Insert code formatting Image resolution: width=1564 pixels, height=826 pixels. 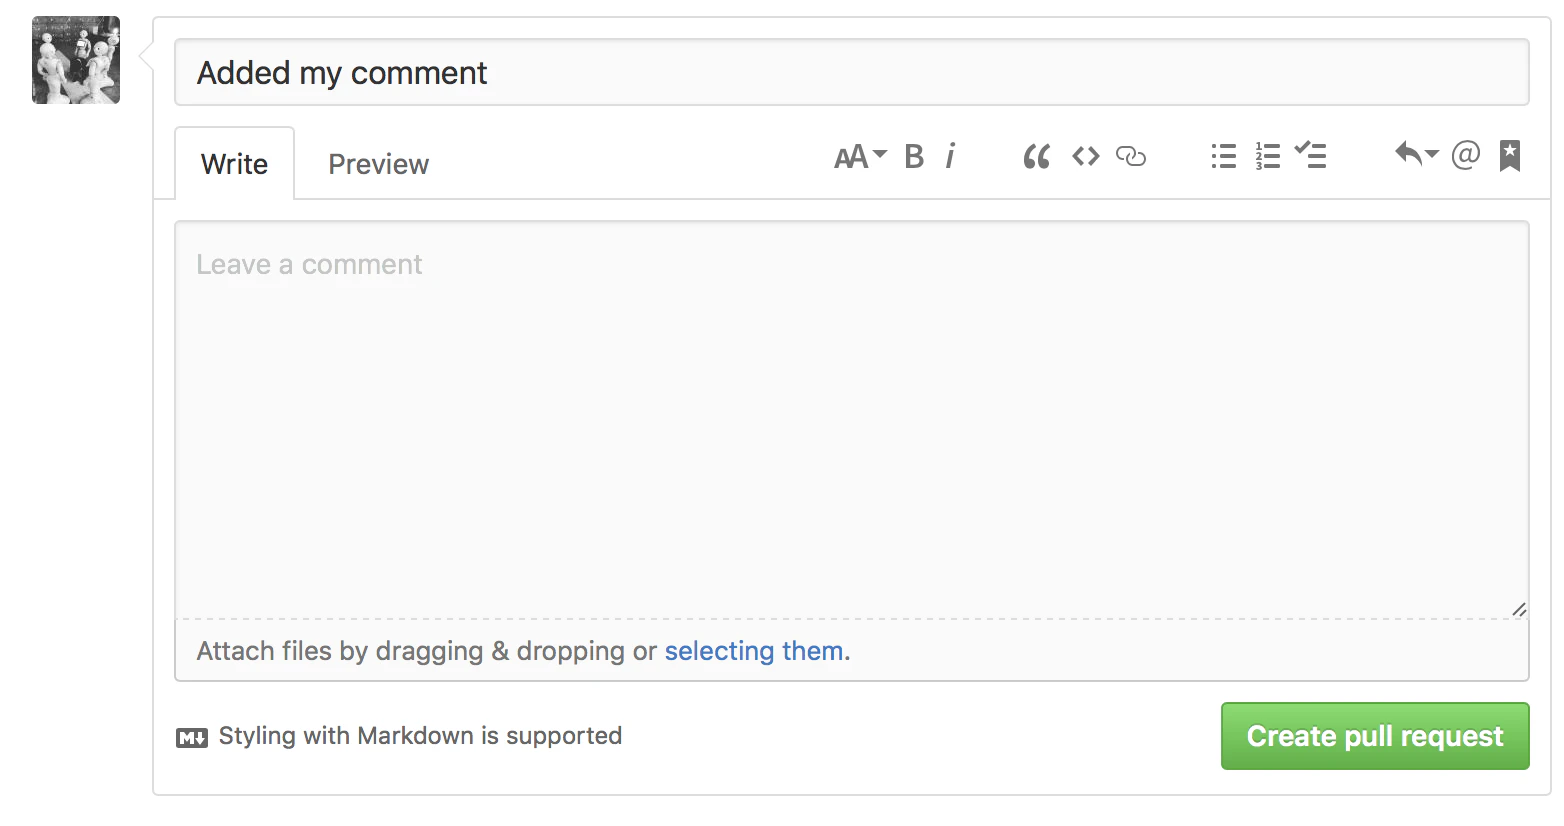coord(1086,157)
